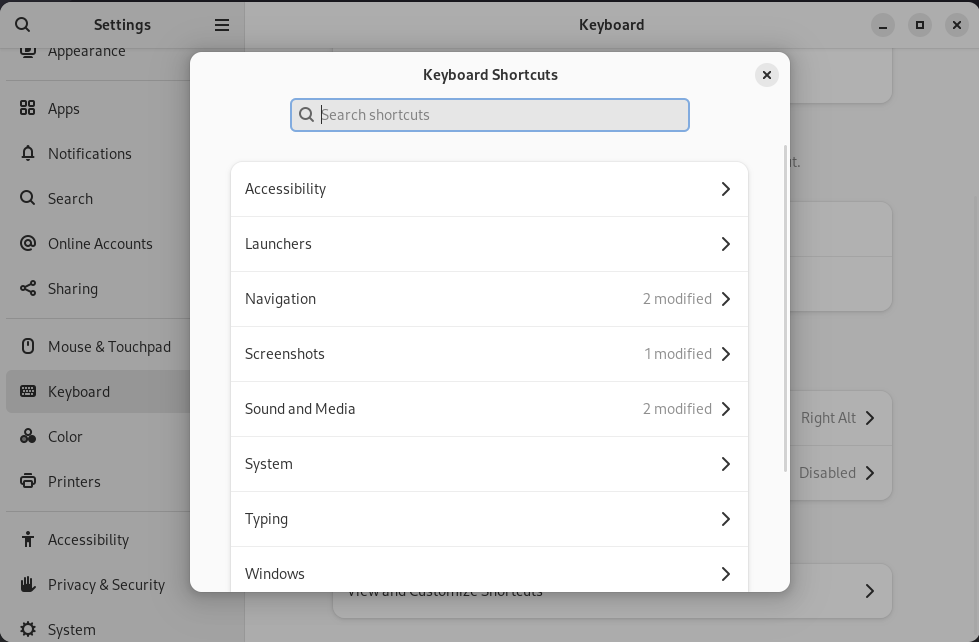
Task: Expand the Typing shortcuts chevron
Action: point(726,518)
